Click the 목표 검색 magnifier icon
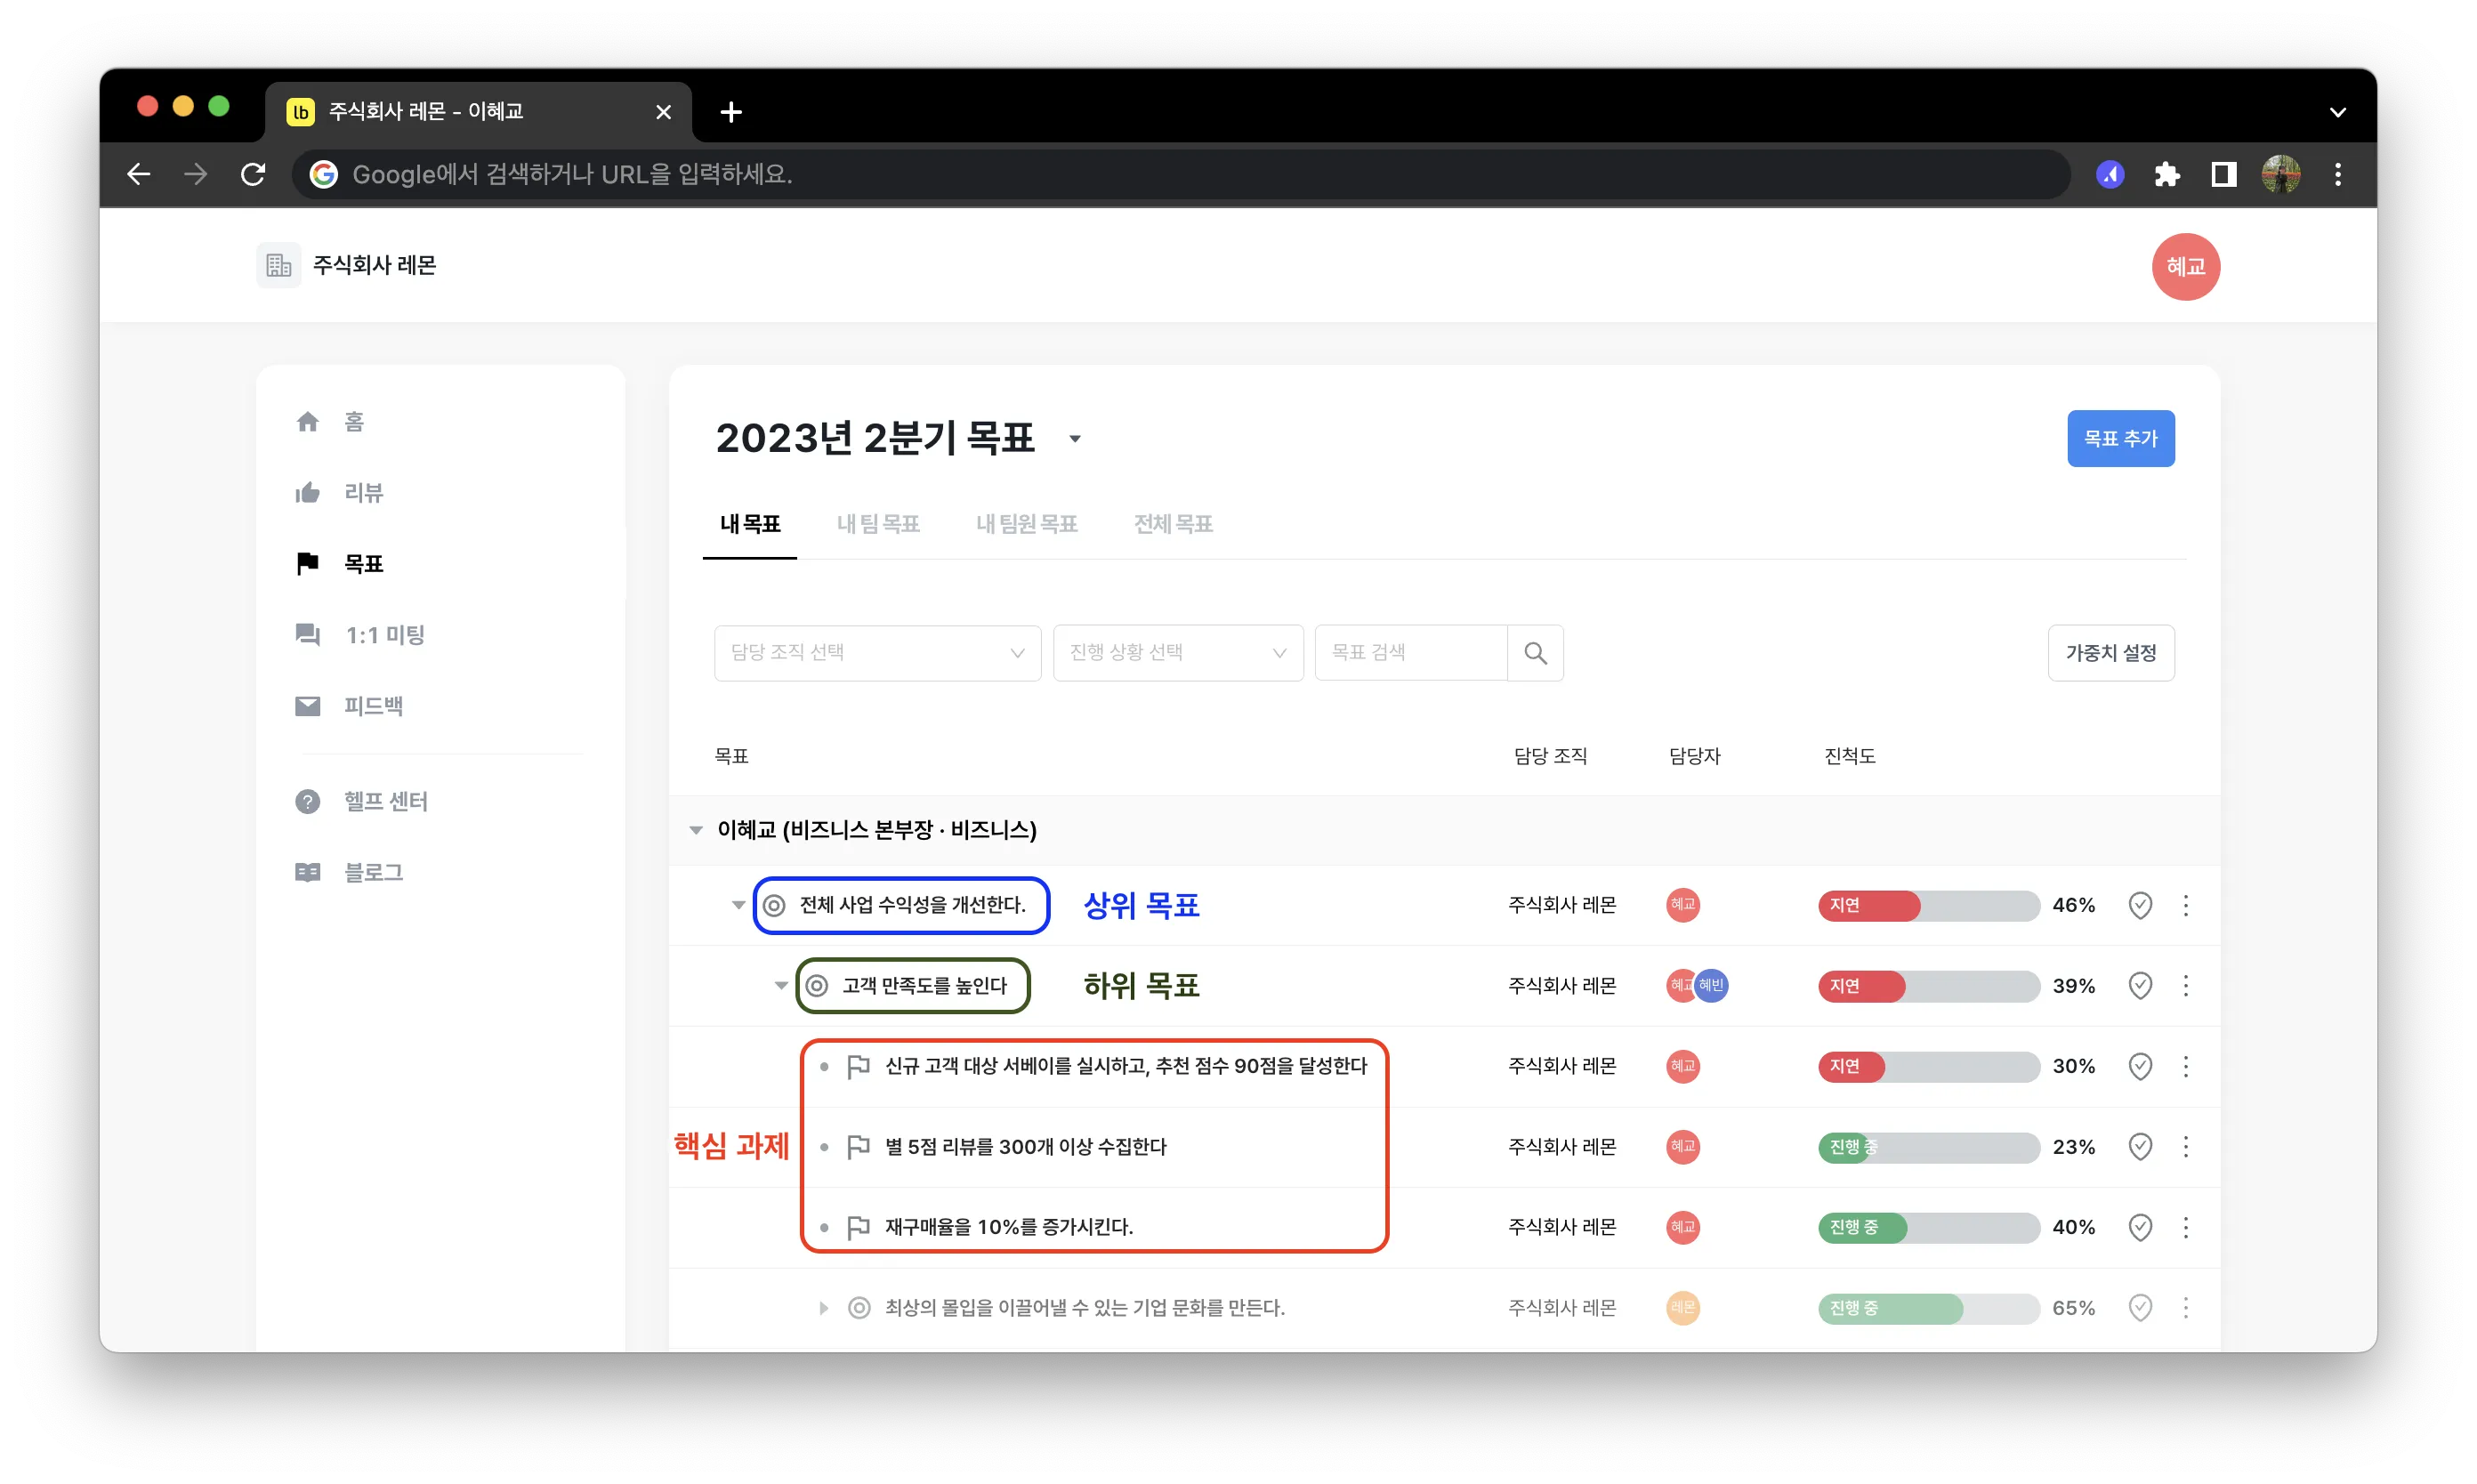The image size is (2477, 1484). click(x=1535, y=653)
